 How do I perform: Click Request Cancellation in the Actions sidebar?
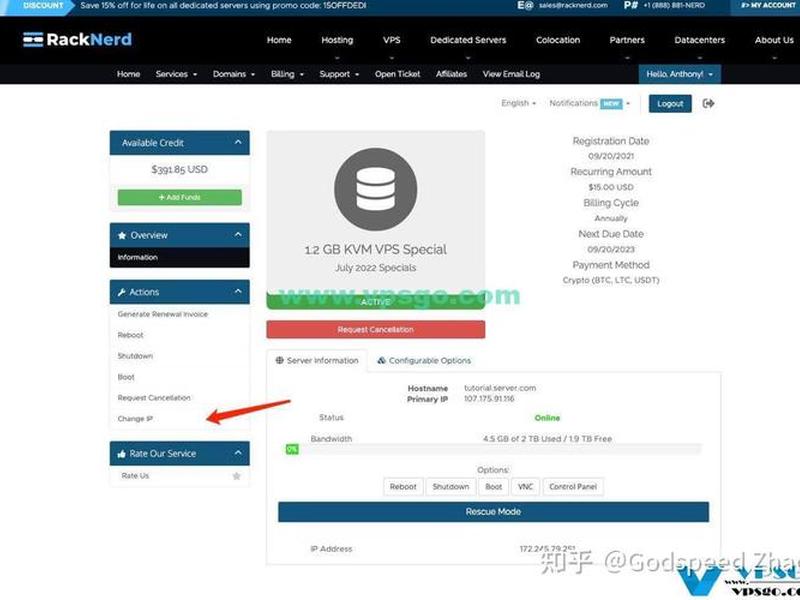point(154,398)
